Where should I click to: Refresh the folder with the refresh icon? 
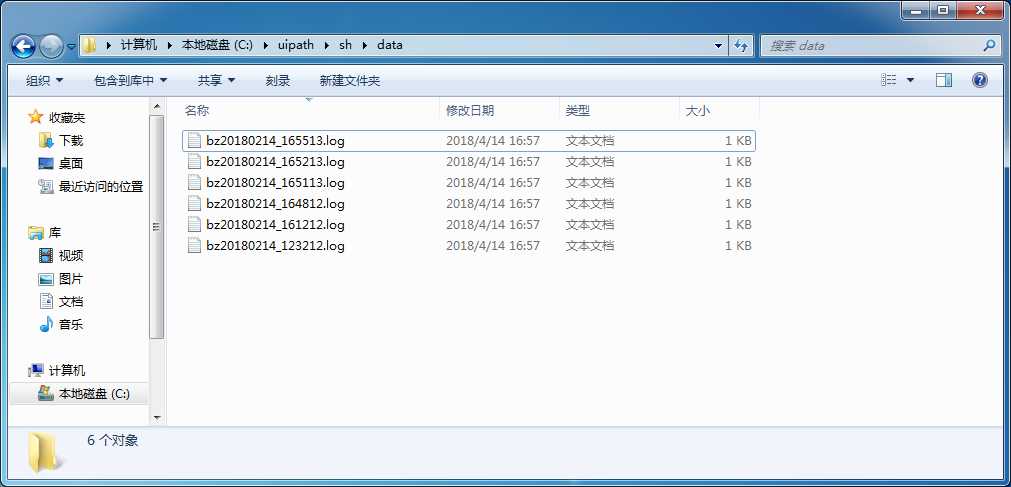(741, 46)
